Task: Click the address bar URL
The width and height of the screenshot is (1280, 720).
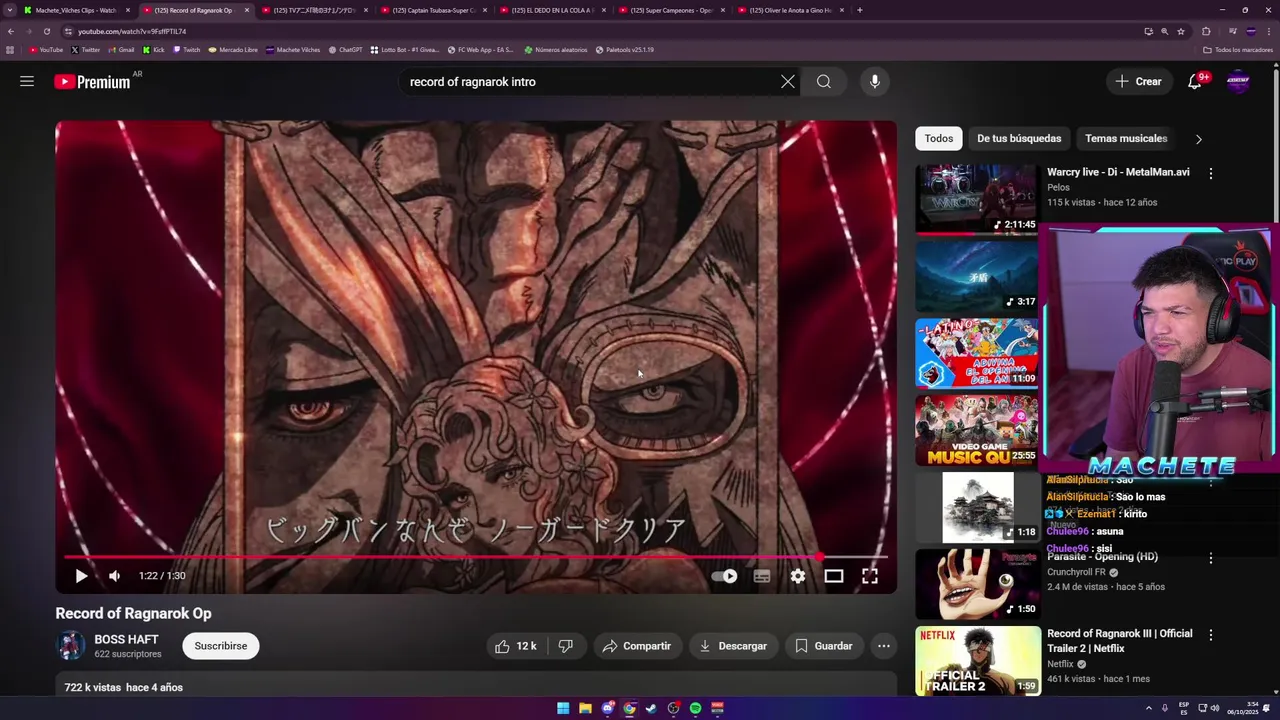Action: point(132,31)
